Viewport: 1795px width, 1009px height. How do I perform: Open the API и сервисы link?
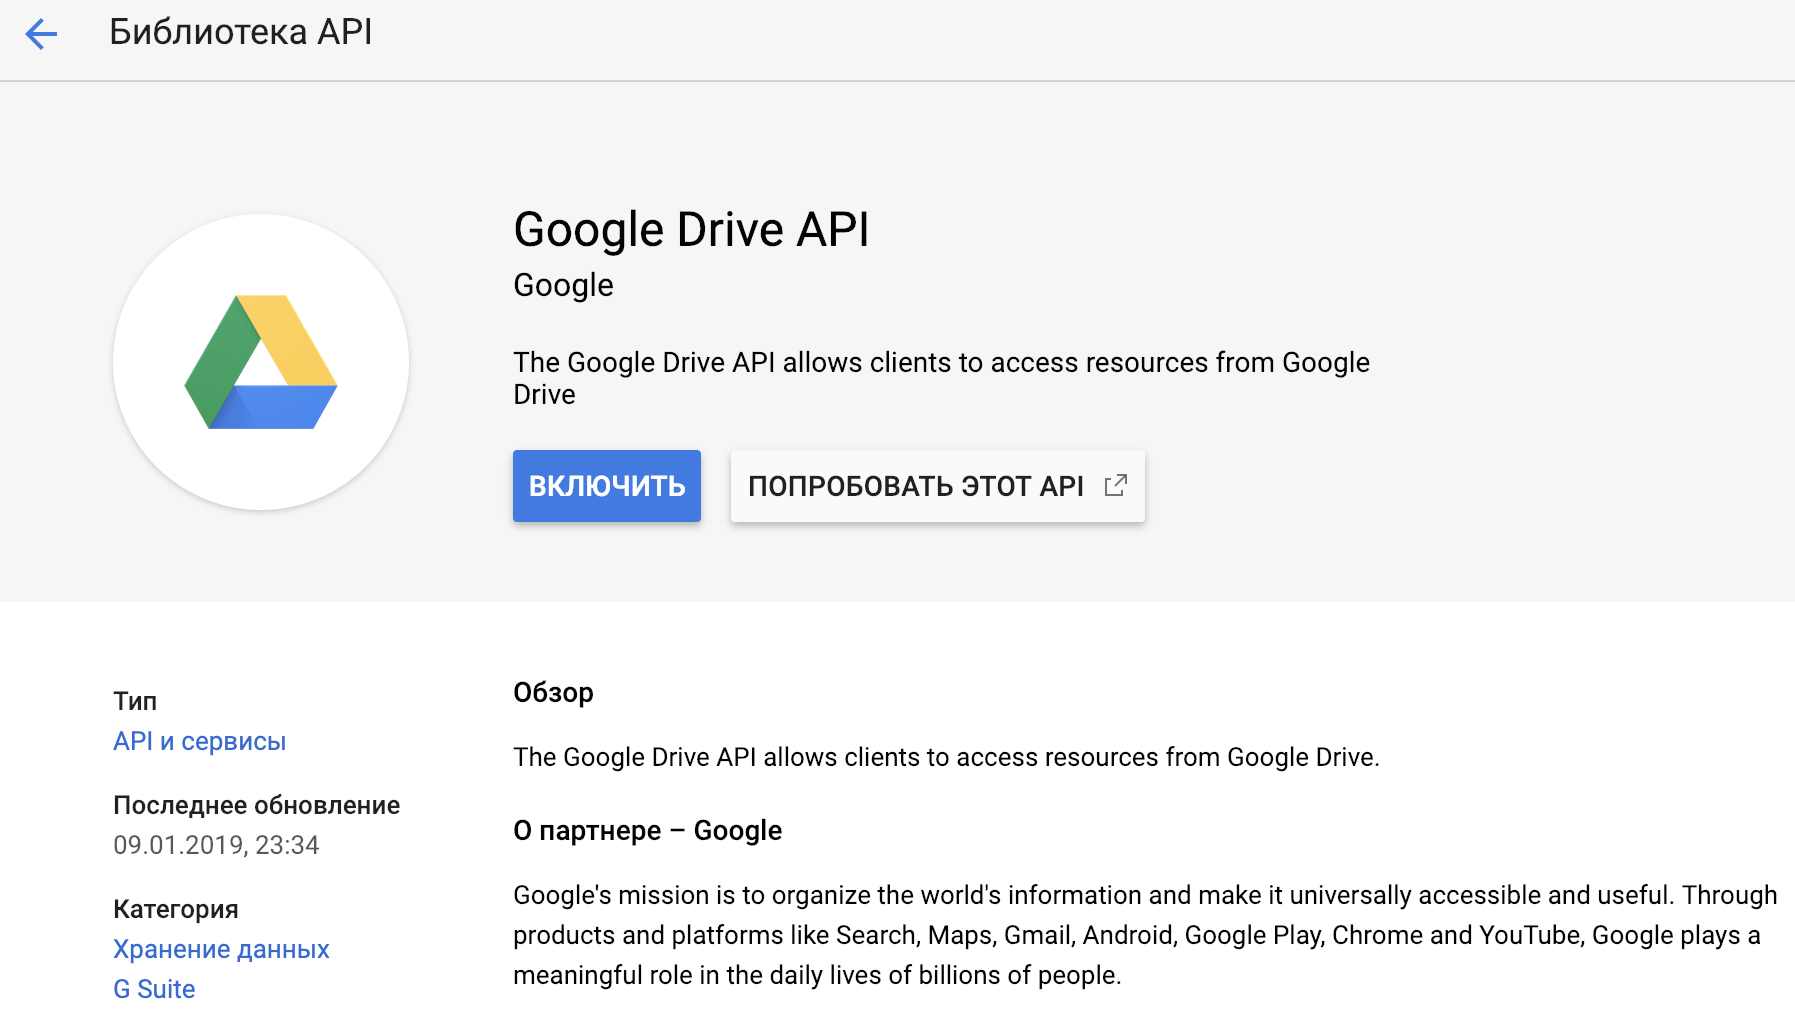(200, 741)
